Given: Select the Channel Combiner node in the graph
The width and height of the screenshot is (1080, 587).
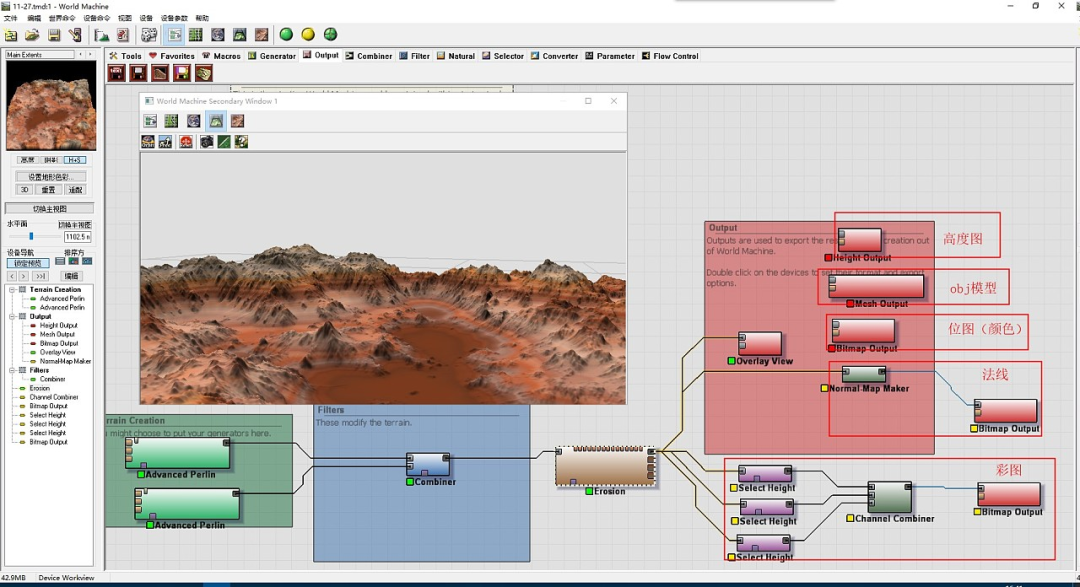Looking at the screenshot, I should pos(889,497).
